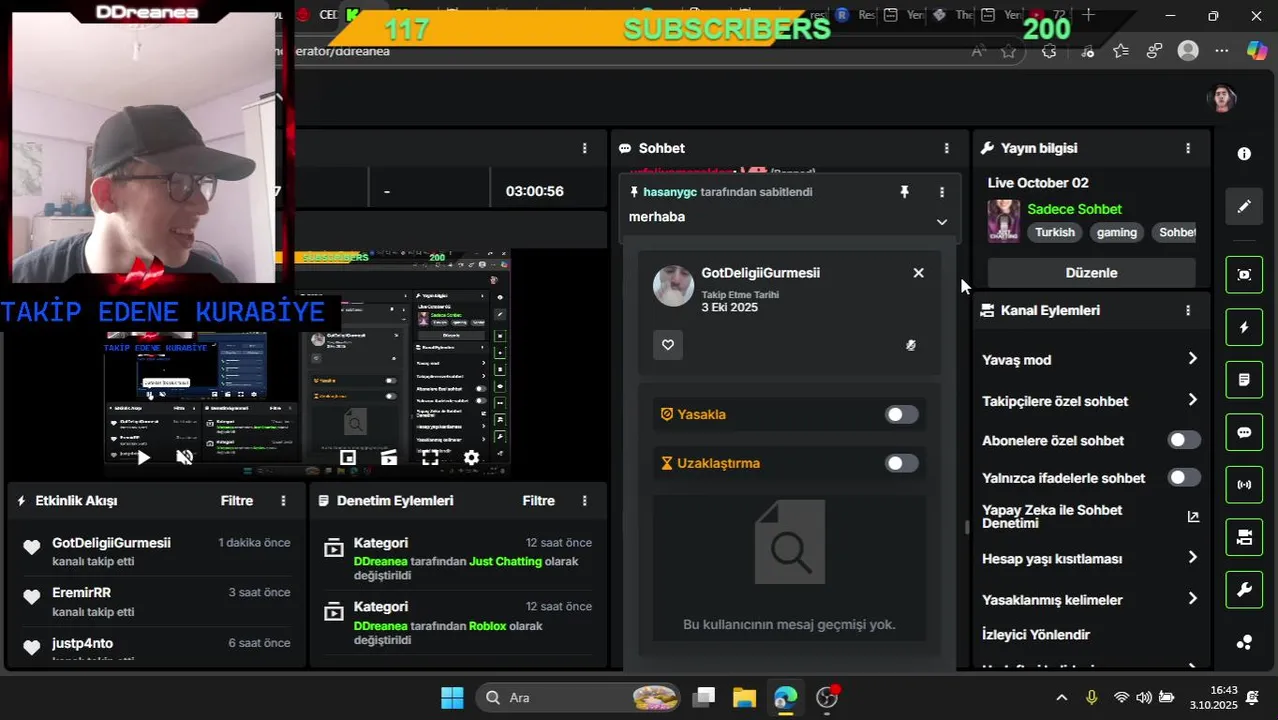
Task: Toggle stream preview panel icon in sidebar
Action: [x=1244, y=274]
